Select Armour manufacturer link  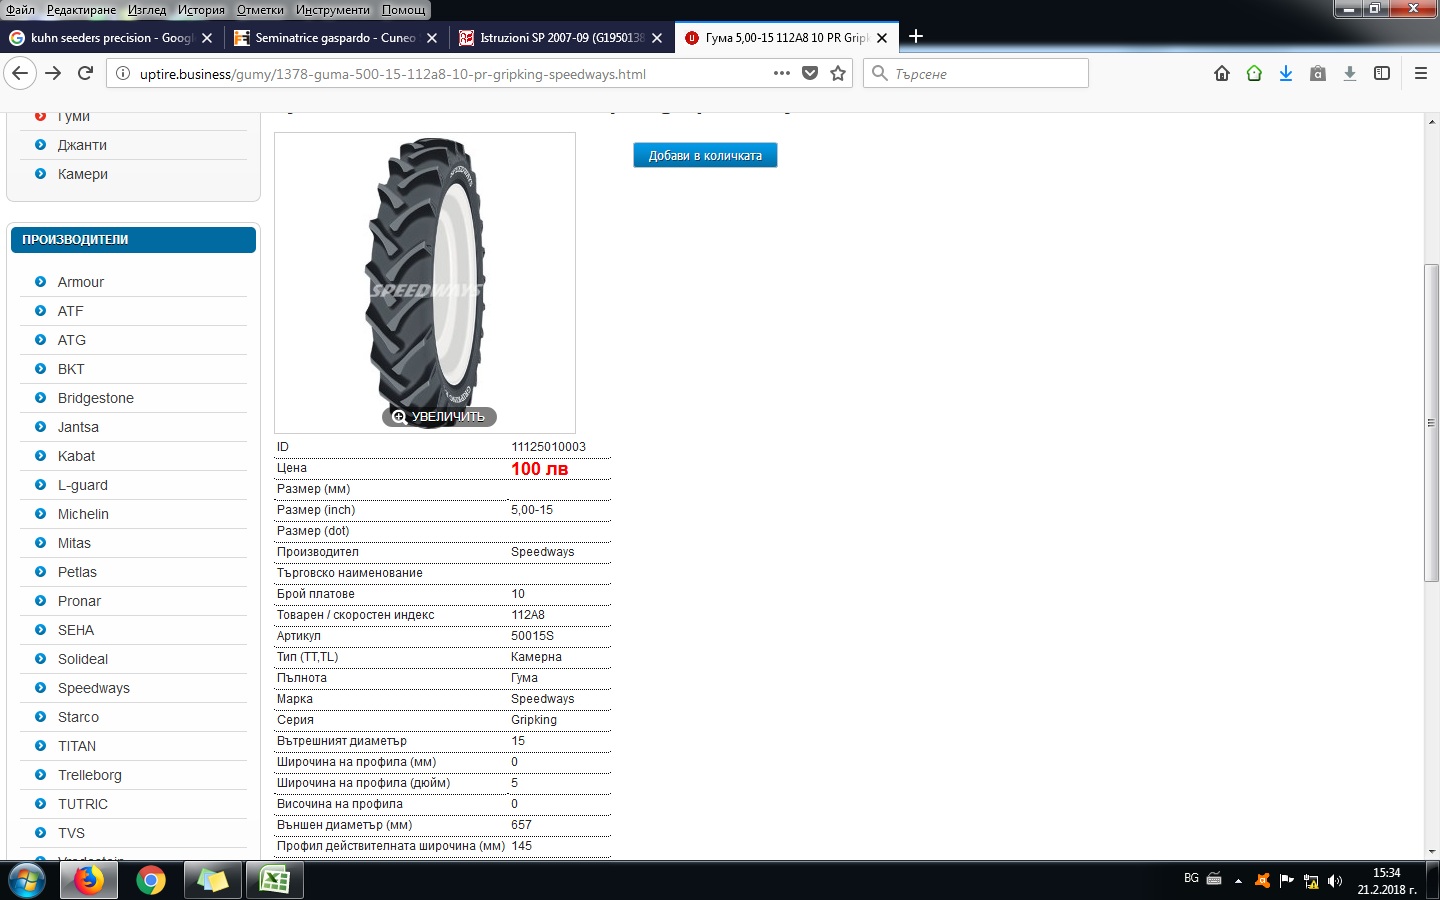(x=81, y=282)
